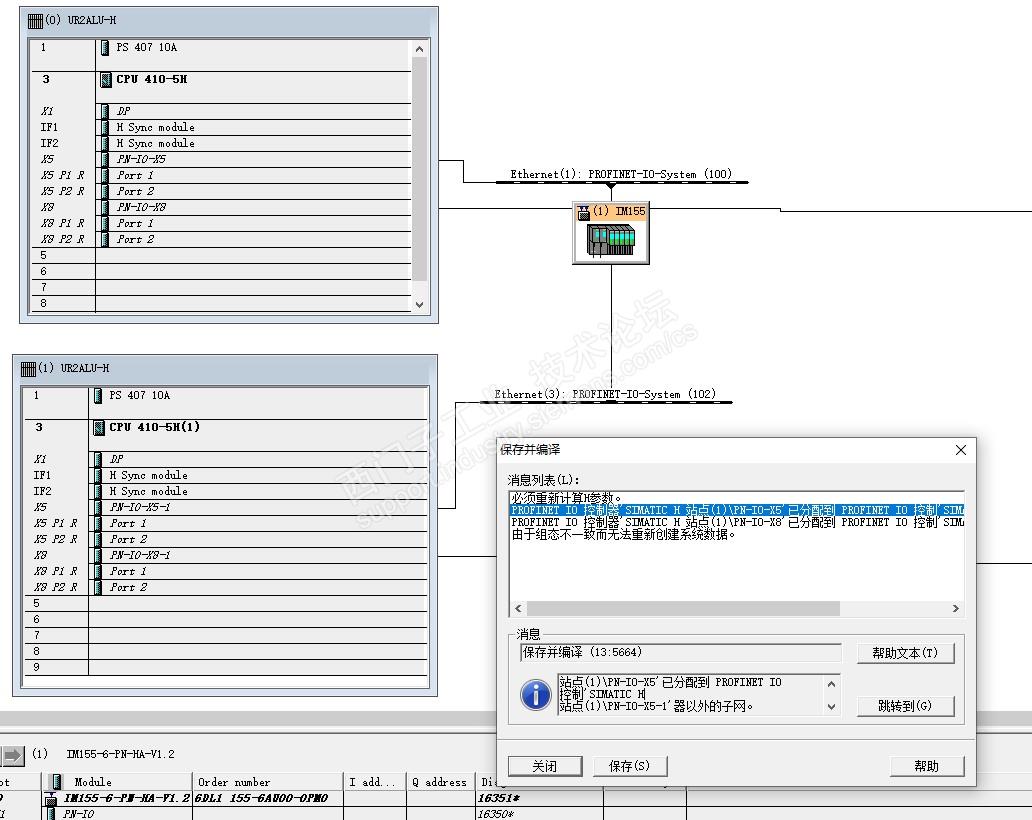Click the blue info icon in the save dialog
Image resolution: width=1032 pixels, height=820 pixels.
(x=536, y=695)
